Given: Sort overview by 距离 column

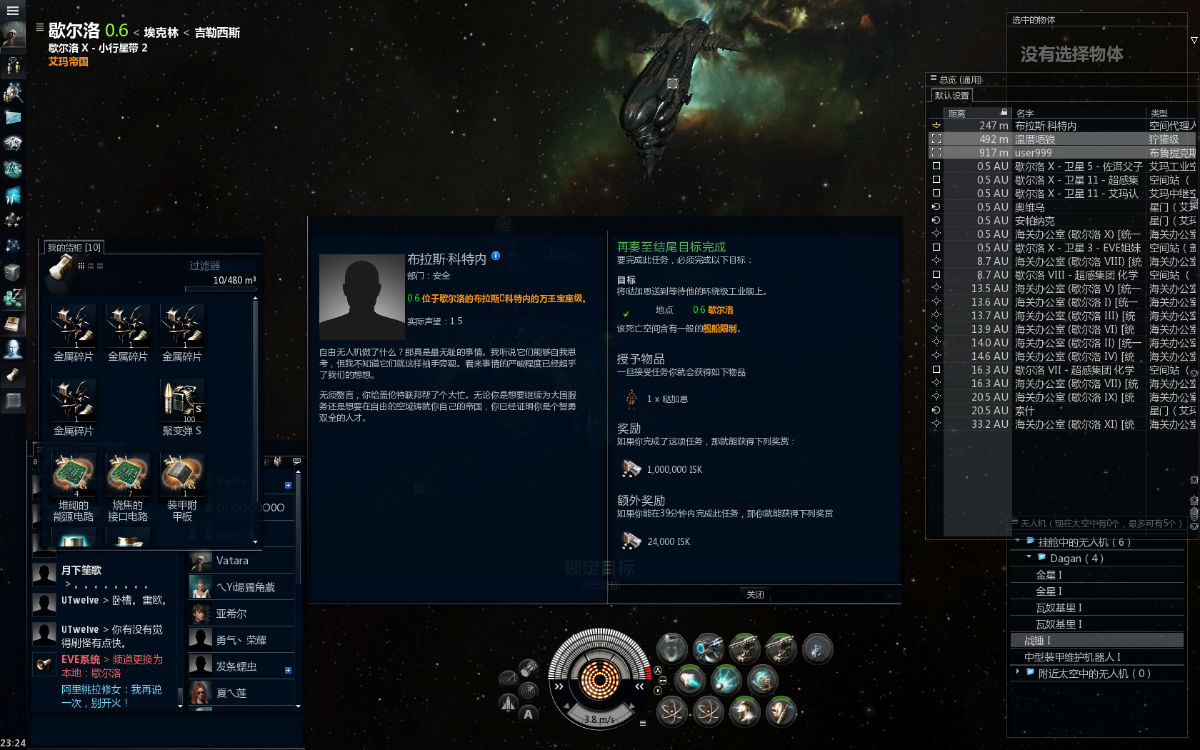Looking at the screenshot, I should tap(971, 112).
